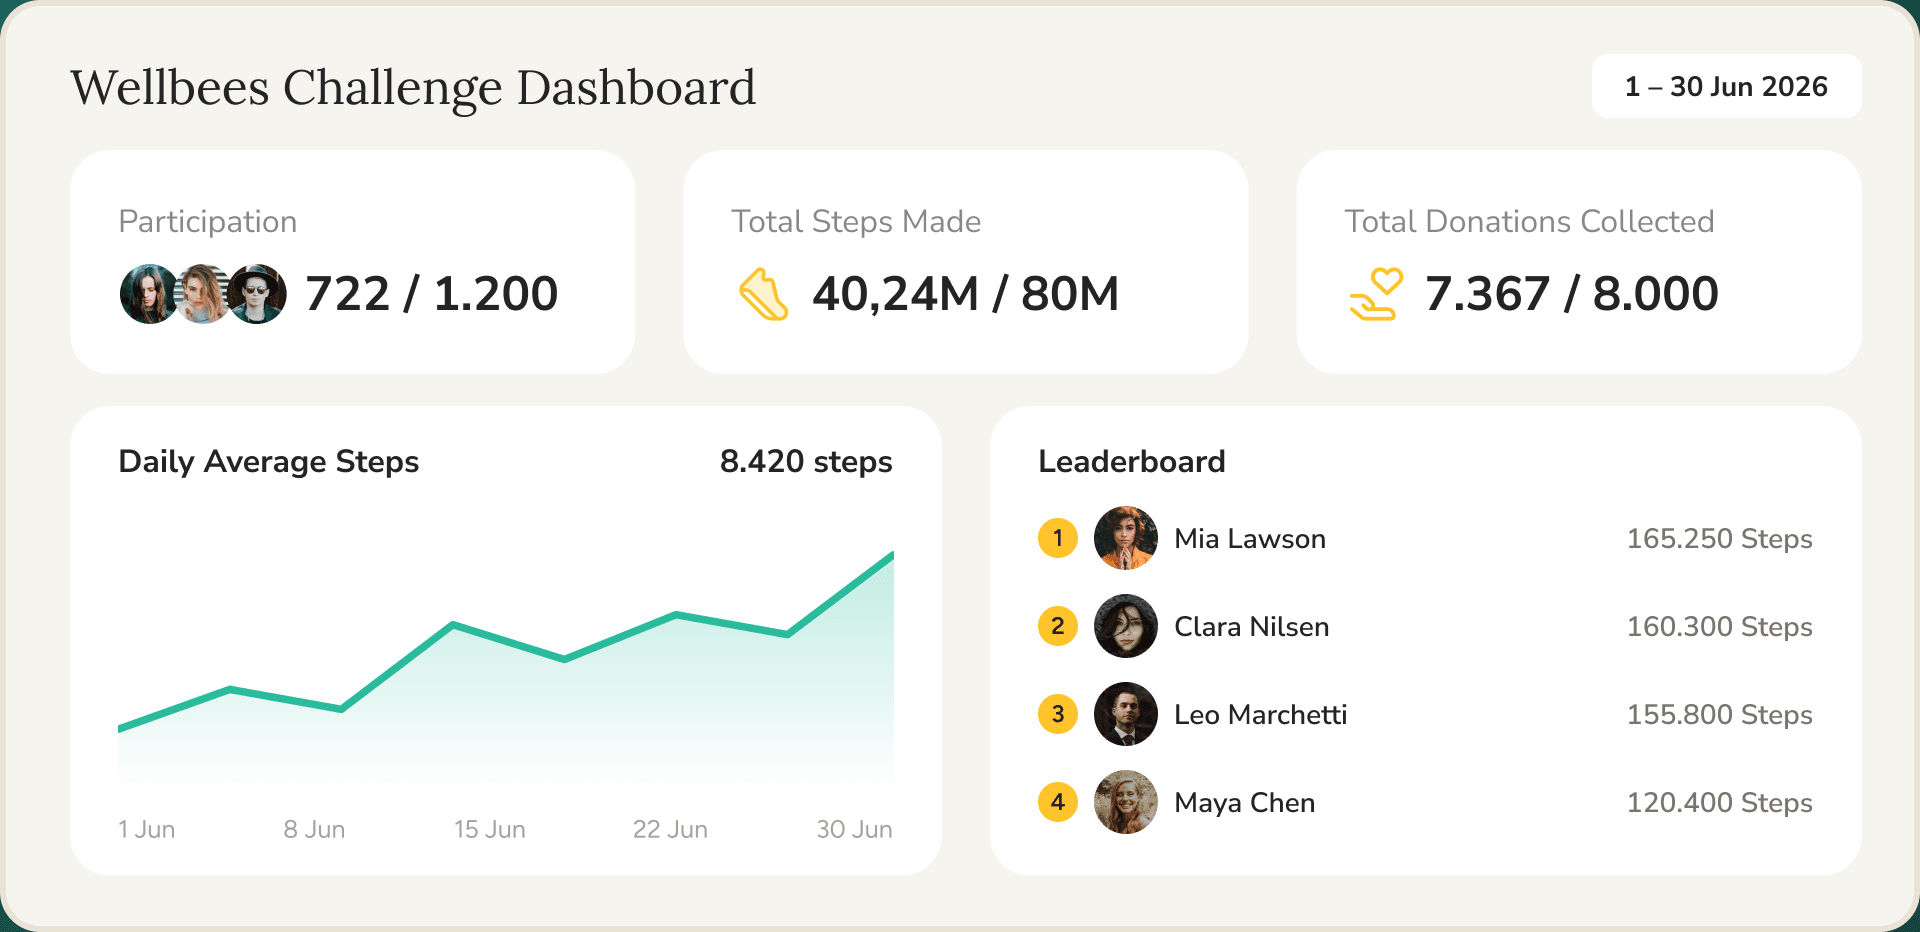Click the Total Steps Made label
Screen dimensions: 1920x932
856,222
